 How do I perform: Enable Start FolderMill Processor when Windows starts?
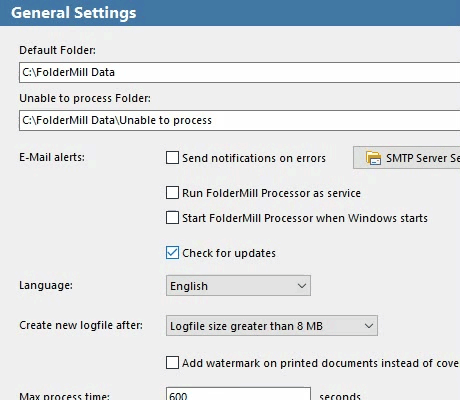(172, 218)
